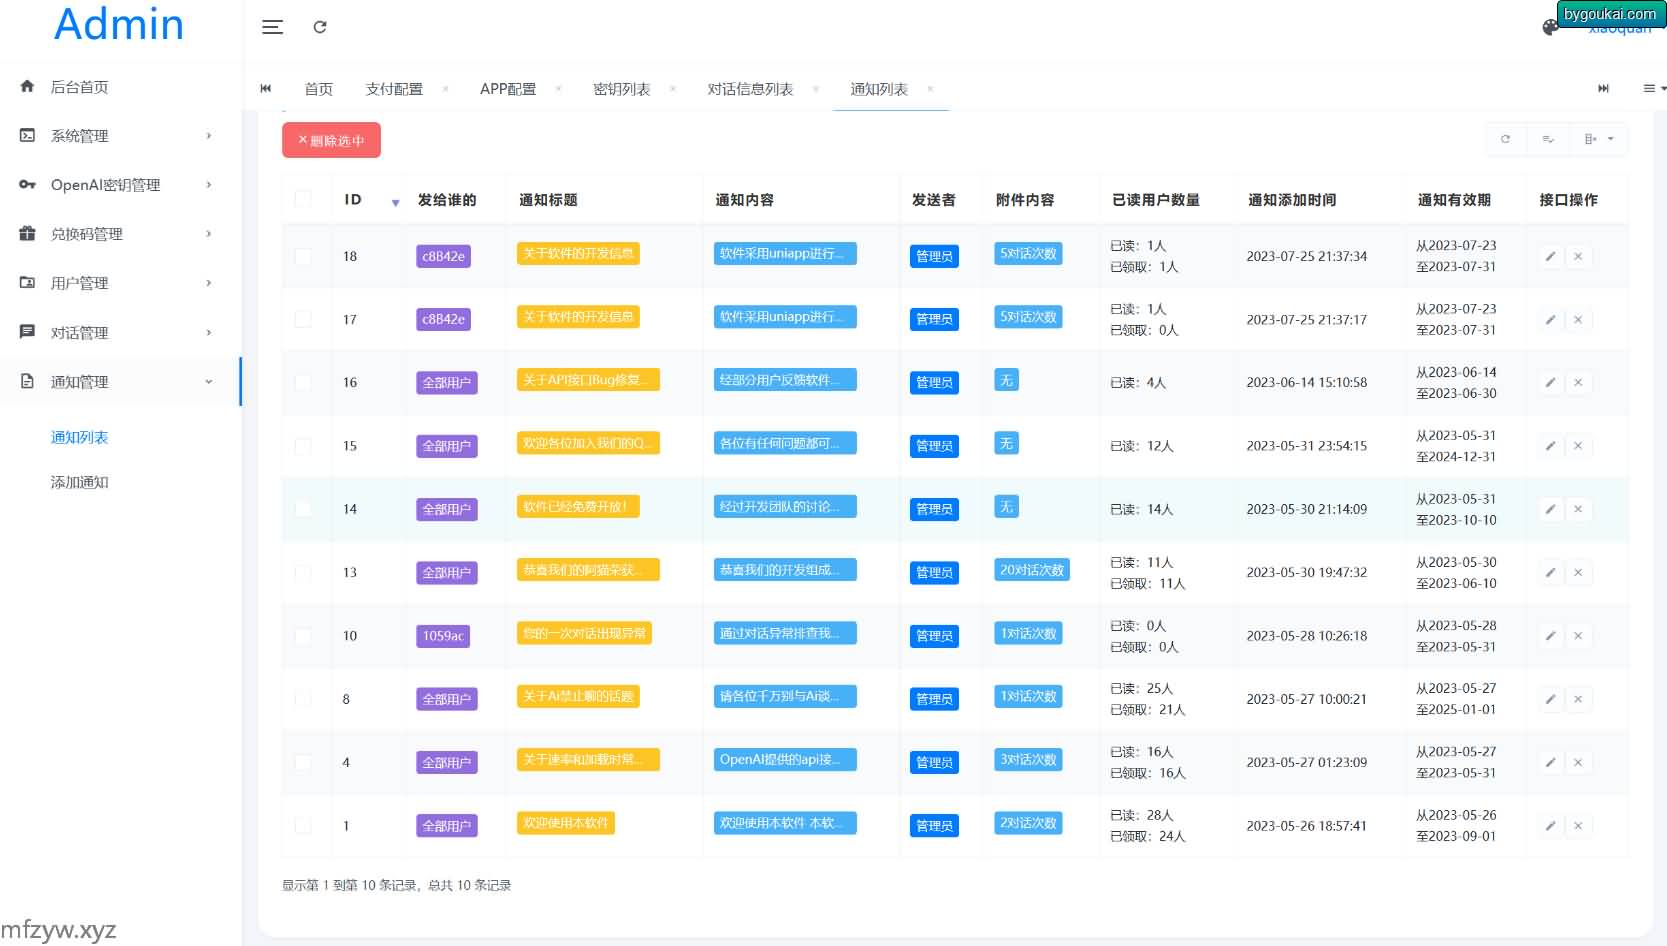Click edit pencil icon for ID 1
The width and height of the screenshot is (1667, 946).
pos(1550,826)
